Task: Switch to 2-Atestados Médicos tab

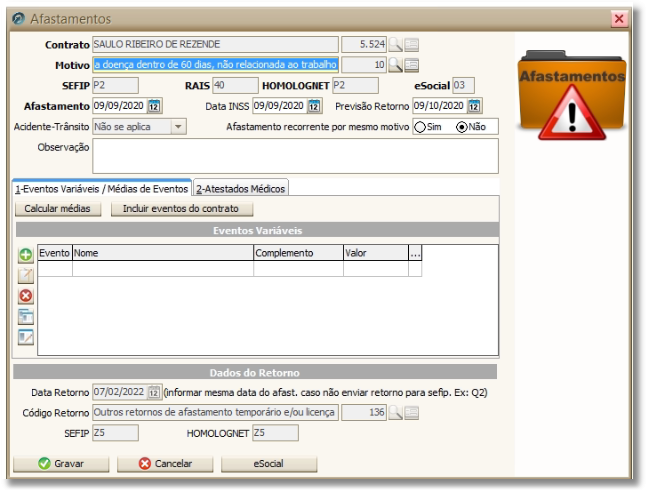Action: pos(241,189)
